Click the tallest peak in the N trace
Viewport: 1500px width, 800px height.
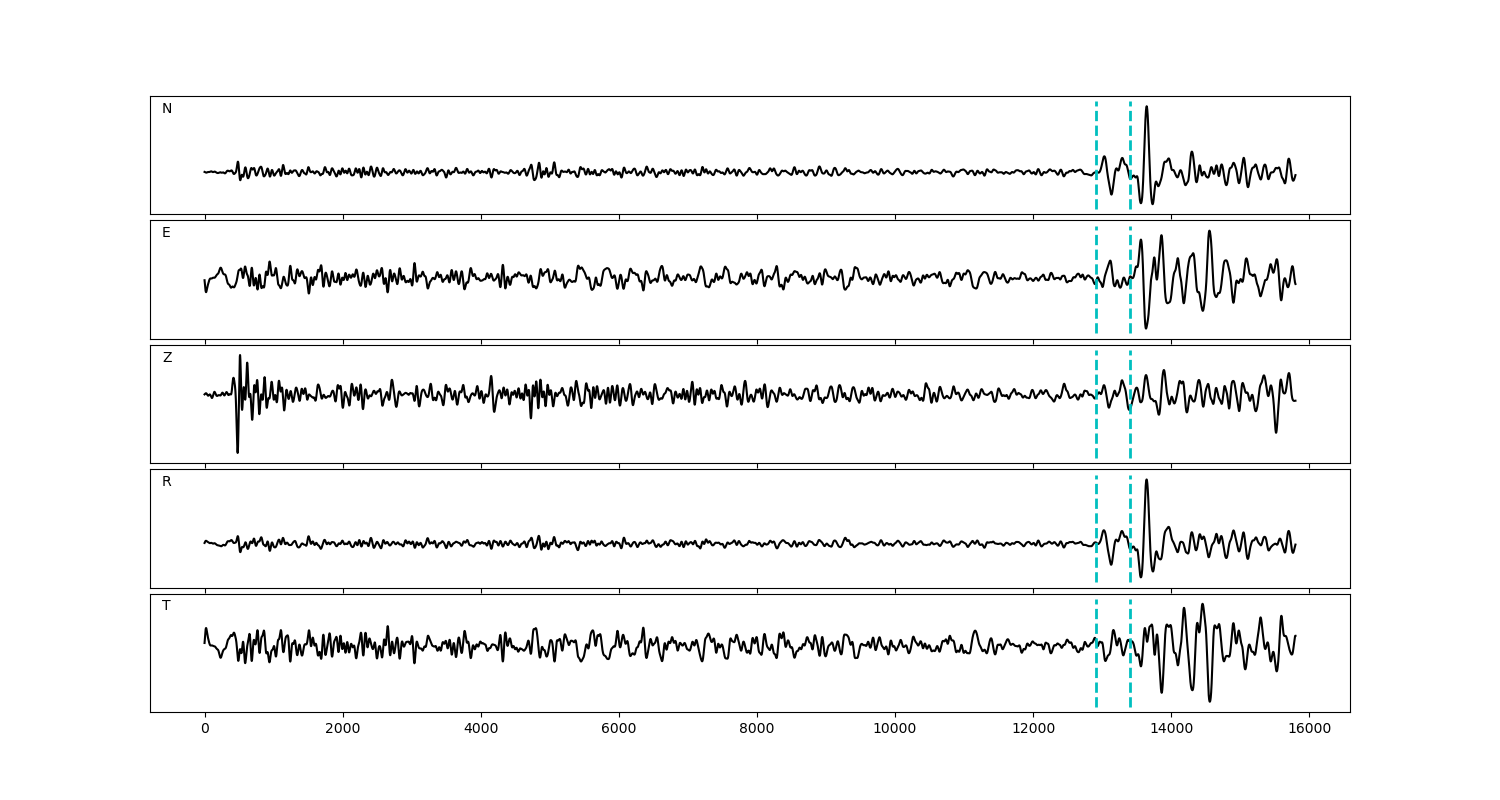tap(1146, 108)
